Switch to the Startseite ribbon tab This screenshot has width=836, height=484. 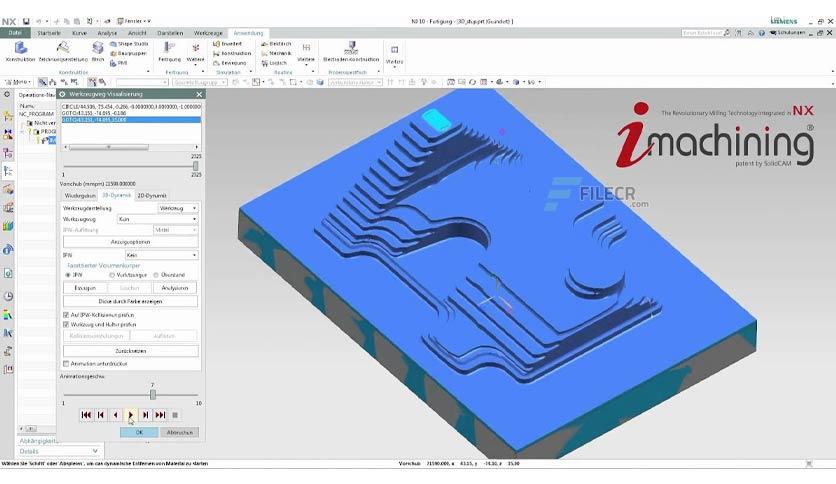click(x=49, y=33)
